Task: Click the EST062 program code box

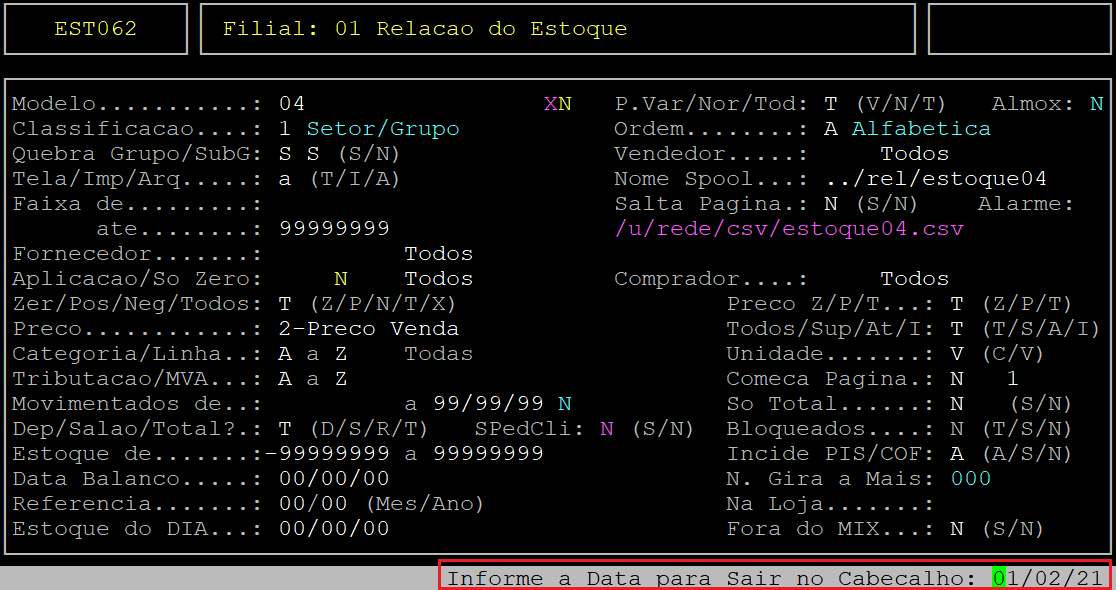Action: (96, 29)
